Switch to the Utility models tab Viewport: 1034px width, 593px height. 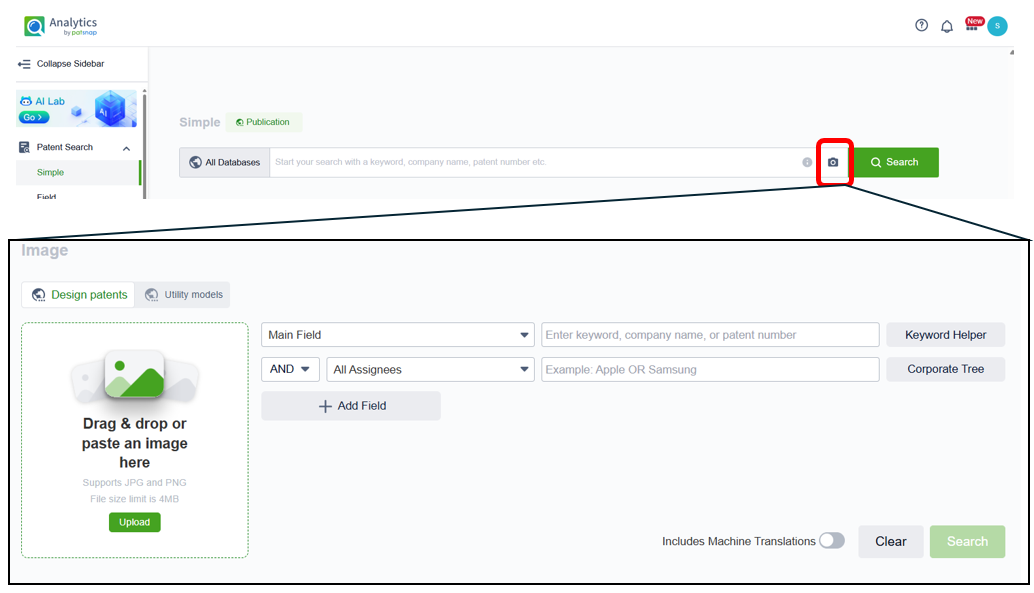coord(183,294)
